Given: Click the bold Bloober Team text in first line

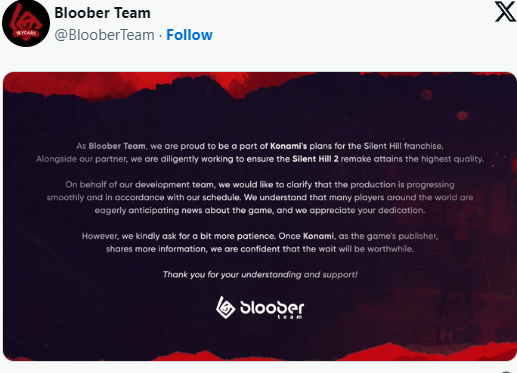Looking at the screenshot, I should (117, 146).
